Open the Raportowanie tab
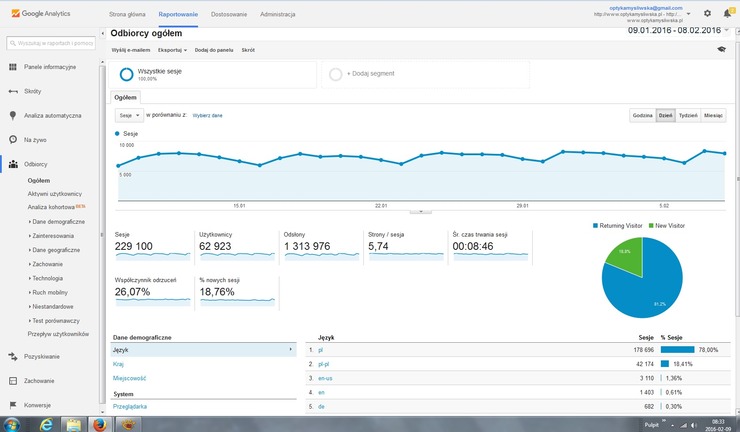This screenshot has height=432, width=740. tap(178, 14)
